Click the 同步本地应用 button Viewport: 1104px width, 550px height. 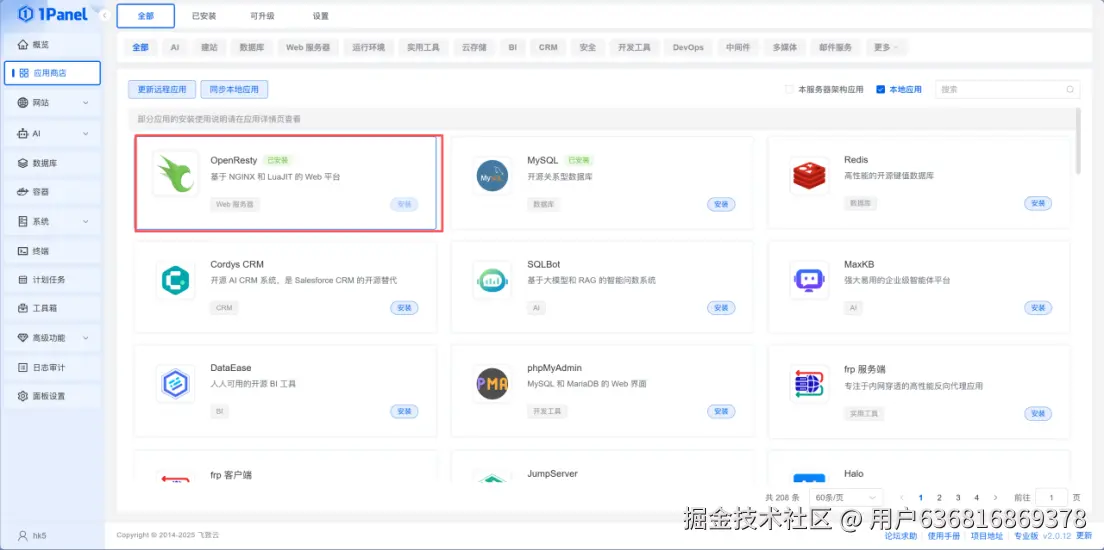(x=234, y=89)
